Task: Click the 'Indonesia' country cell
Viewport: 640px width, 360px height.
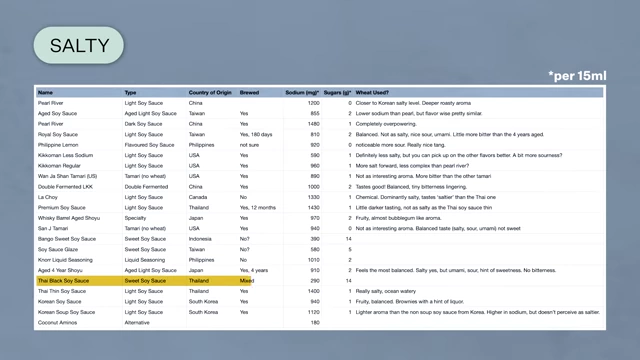Action: [200, 239]
